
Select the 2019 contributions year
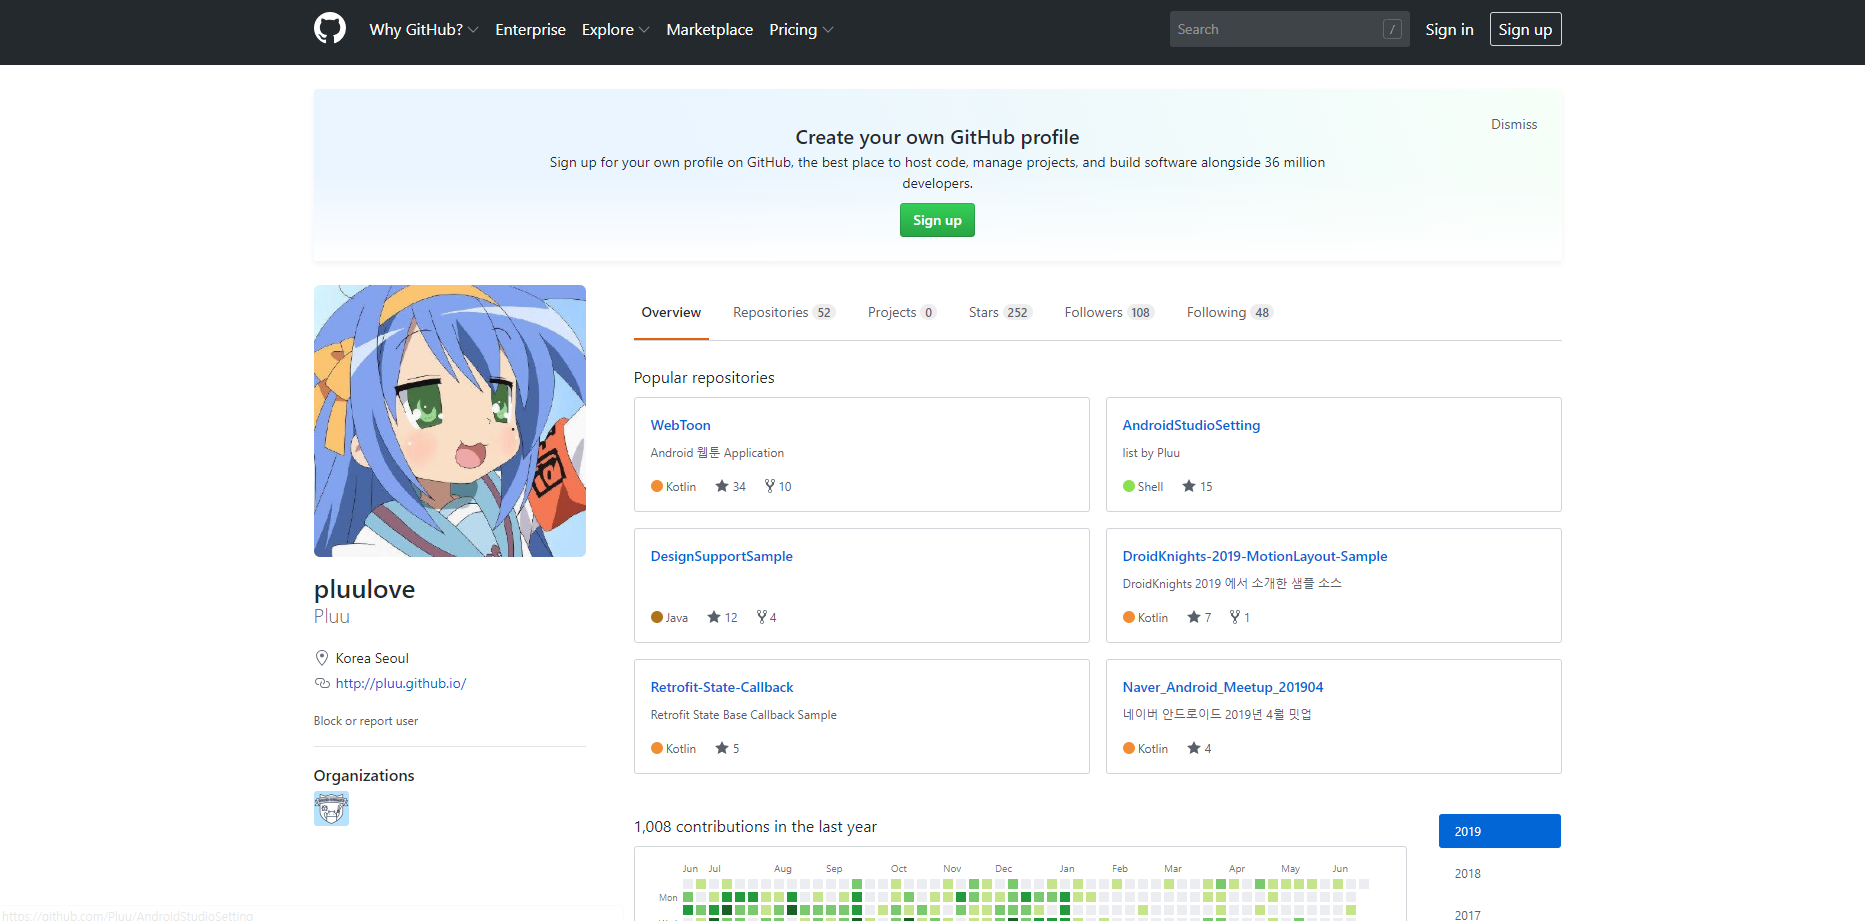1500,831
